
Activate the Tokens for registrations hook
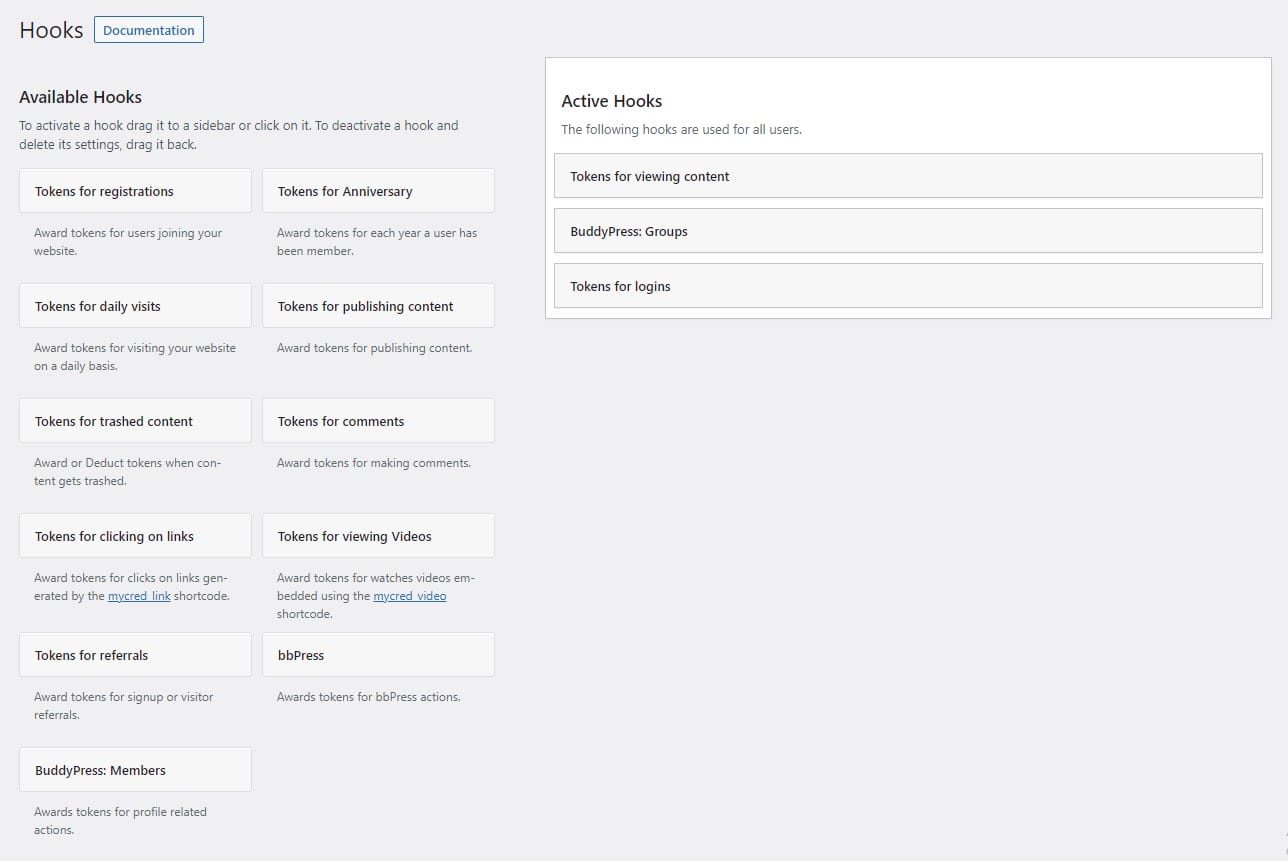click(135, 191)
